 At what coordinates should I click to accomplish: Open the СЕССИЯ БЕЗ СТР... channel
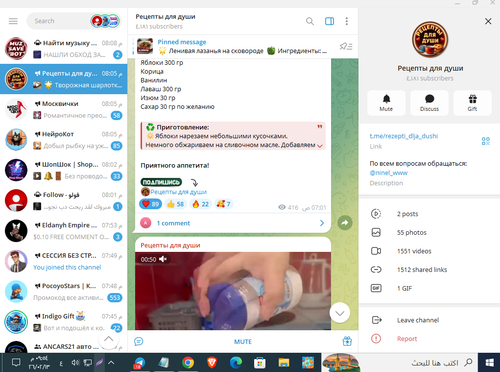pyautogui.click(x=64, y=261)
